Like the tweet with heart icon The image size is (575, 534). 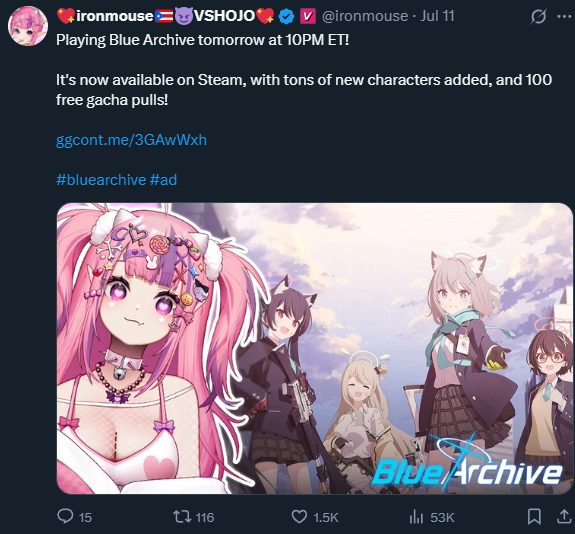pyautogui.click(x=299, y=517)
